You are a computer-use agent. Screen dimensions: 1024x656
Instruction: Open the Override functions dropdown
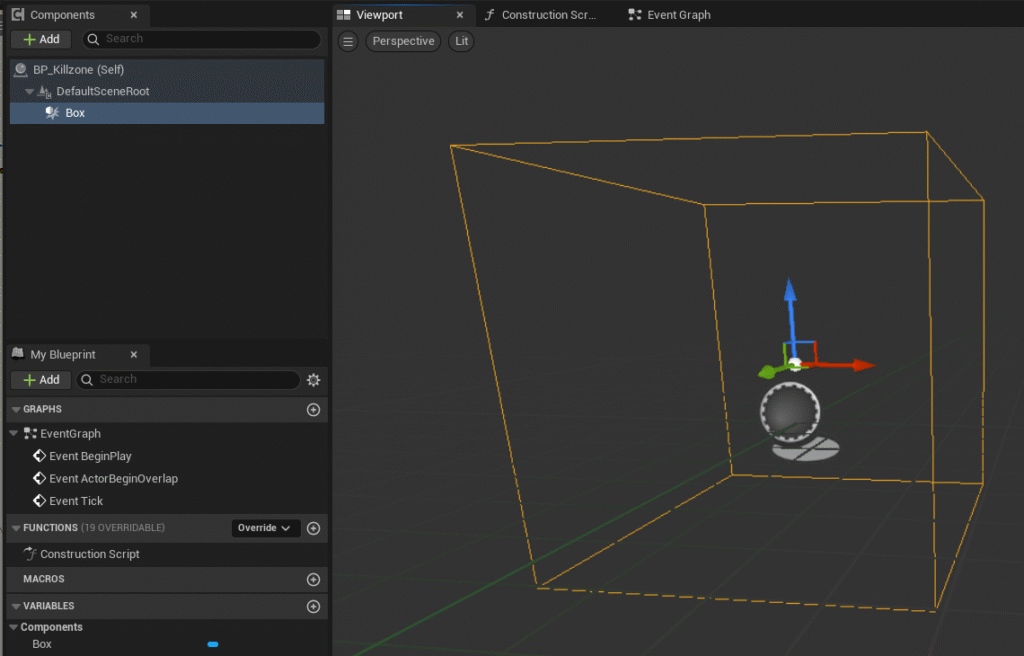coord(265,528)
